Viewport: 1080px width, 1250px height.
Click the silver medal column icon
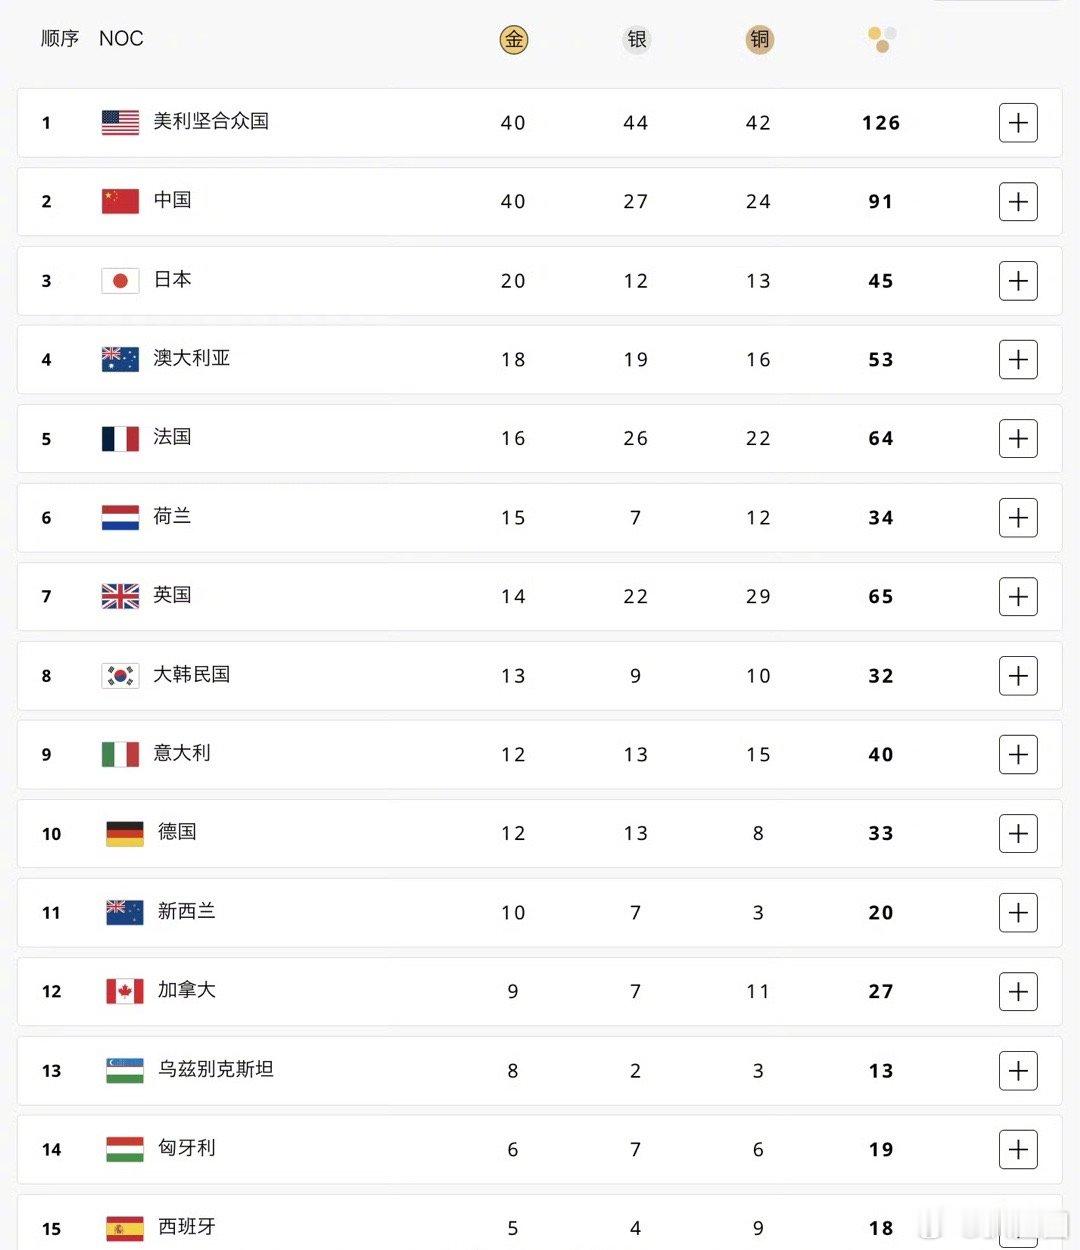[637, 40]
